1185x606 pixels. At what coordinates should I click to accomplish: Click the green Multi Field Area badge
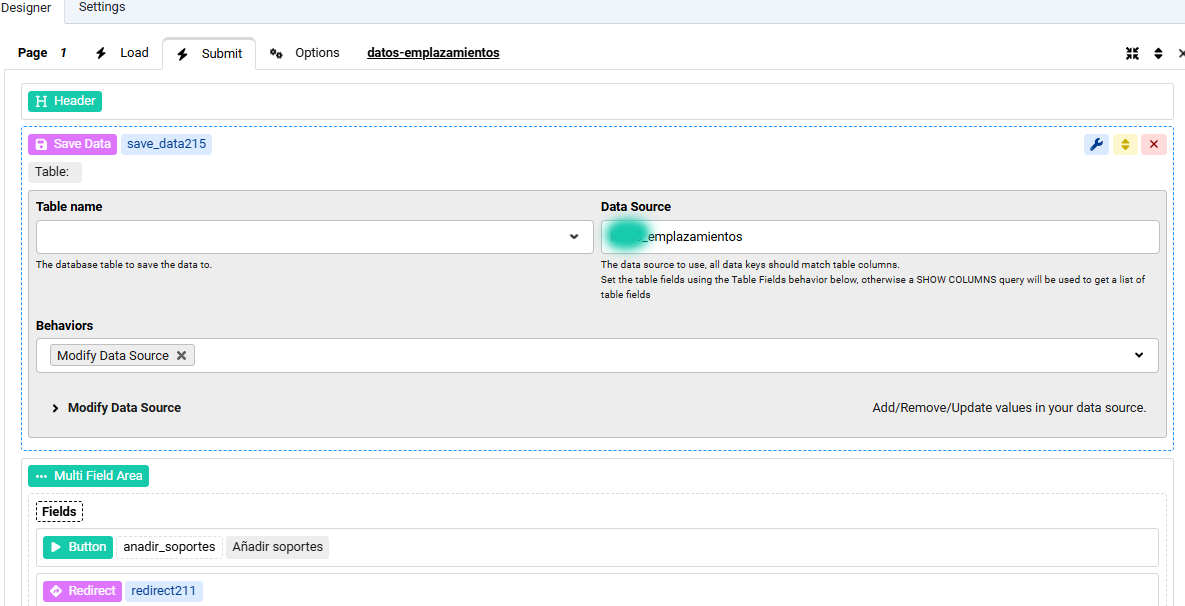coord(88,476)
